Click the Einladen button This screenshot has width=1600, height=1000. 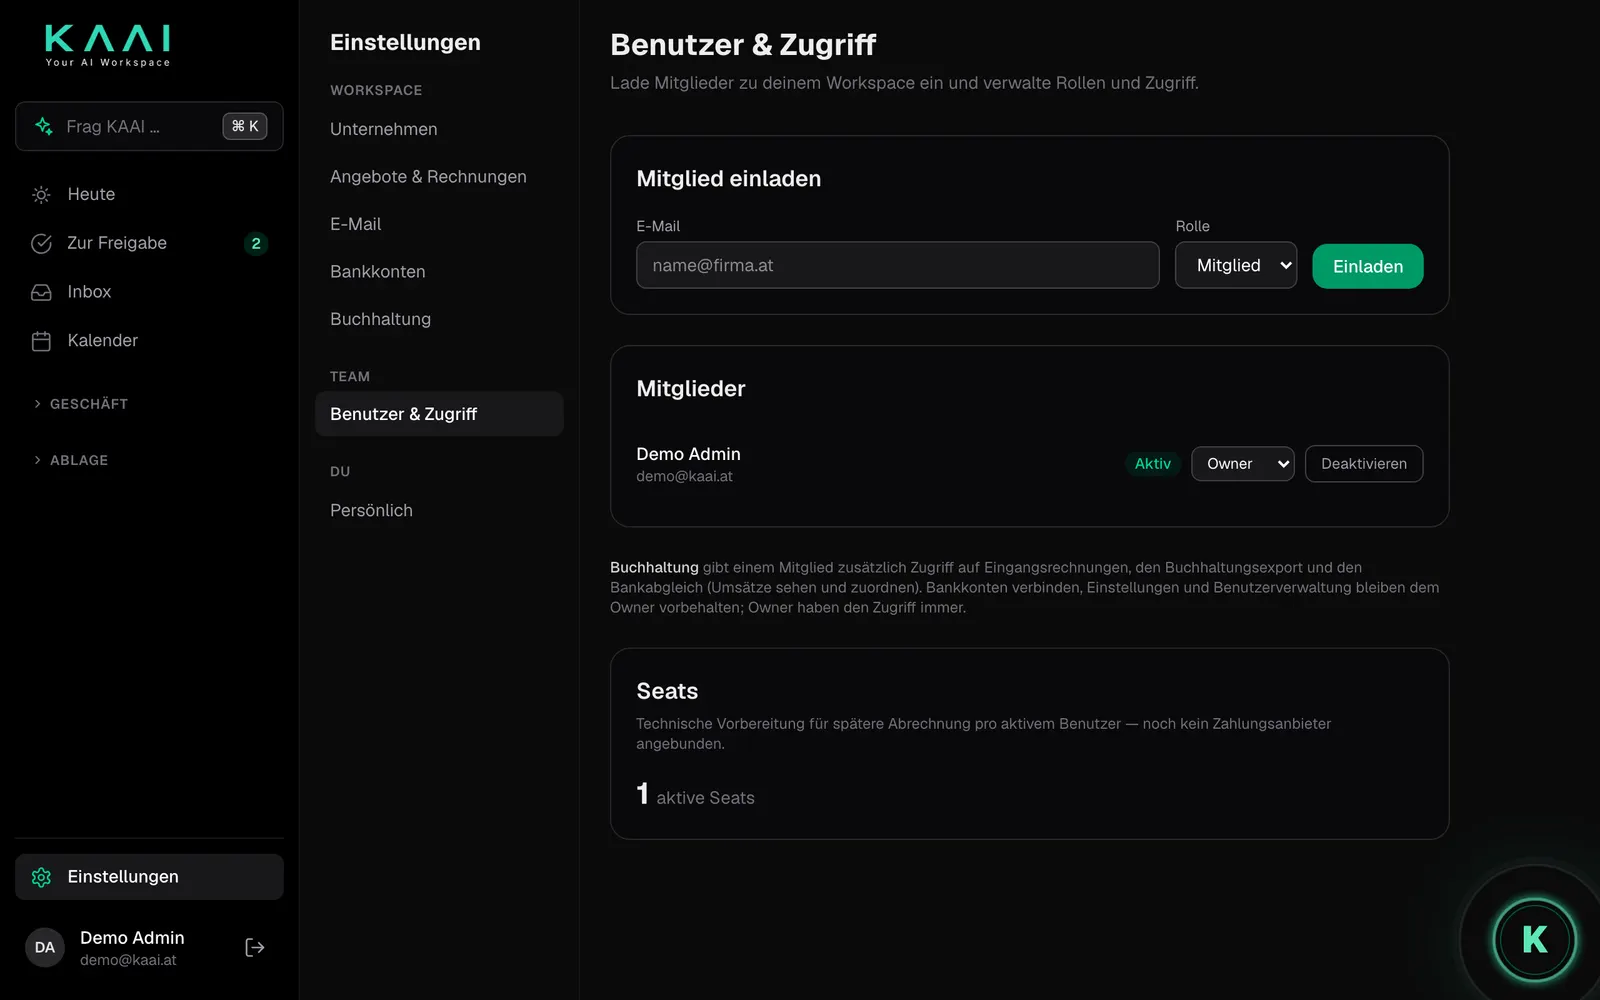(1367, 266)
